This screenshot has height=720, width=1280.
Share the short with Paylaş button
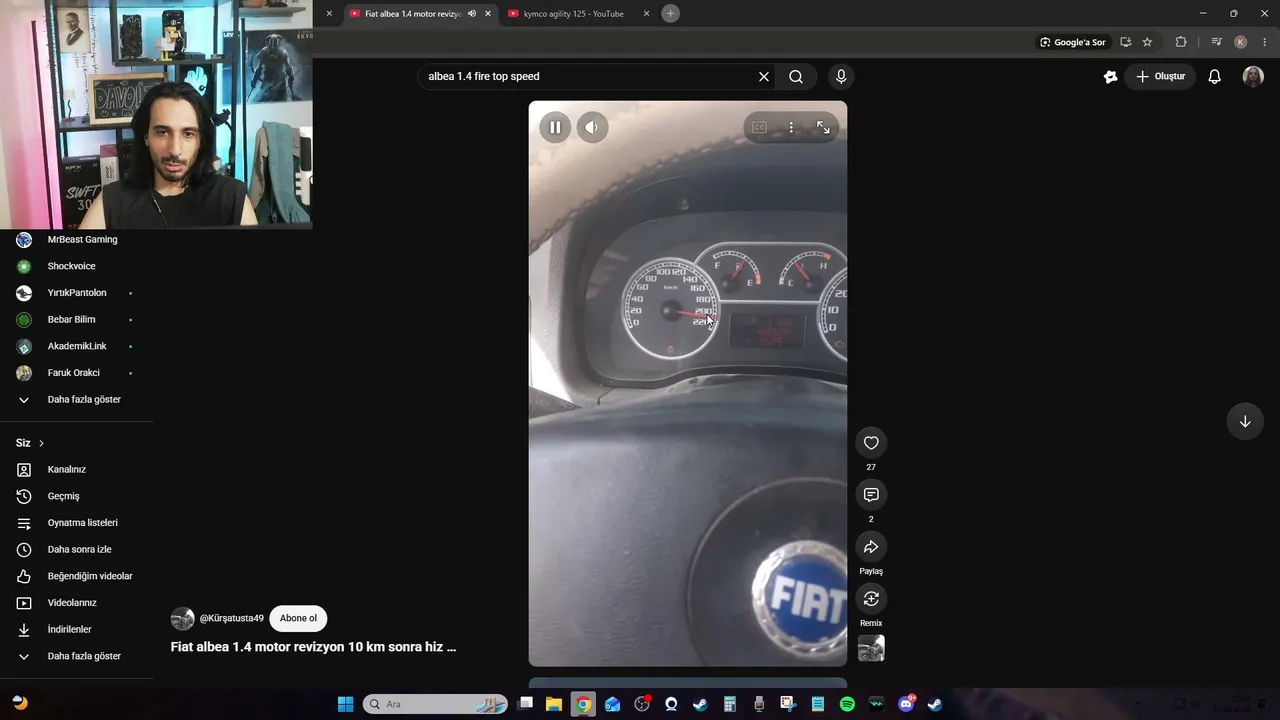[x=871, y=547]
